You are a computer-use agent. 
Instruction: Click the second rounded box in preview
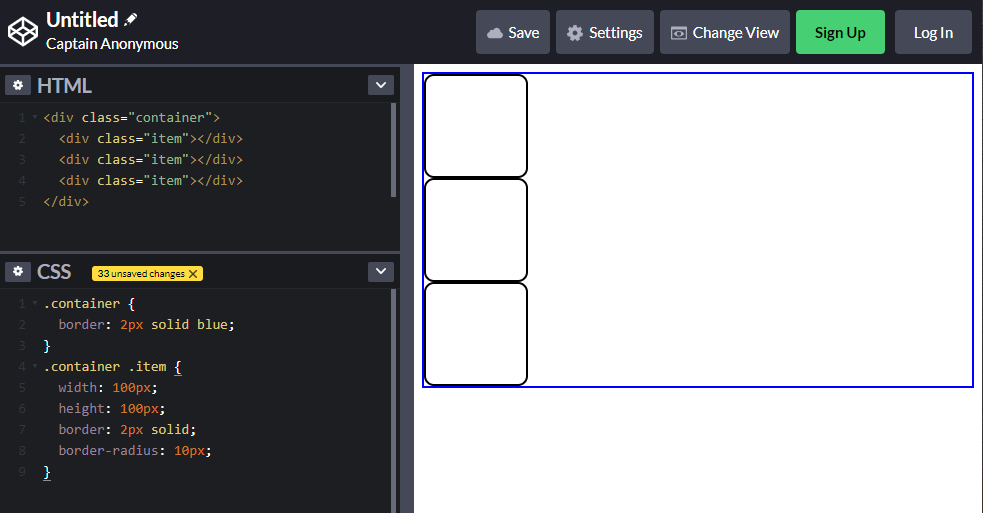476,230
